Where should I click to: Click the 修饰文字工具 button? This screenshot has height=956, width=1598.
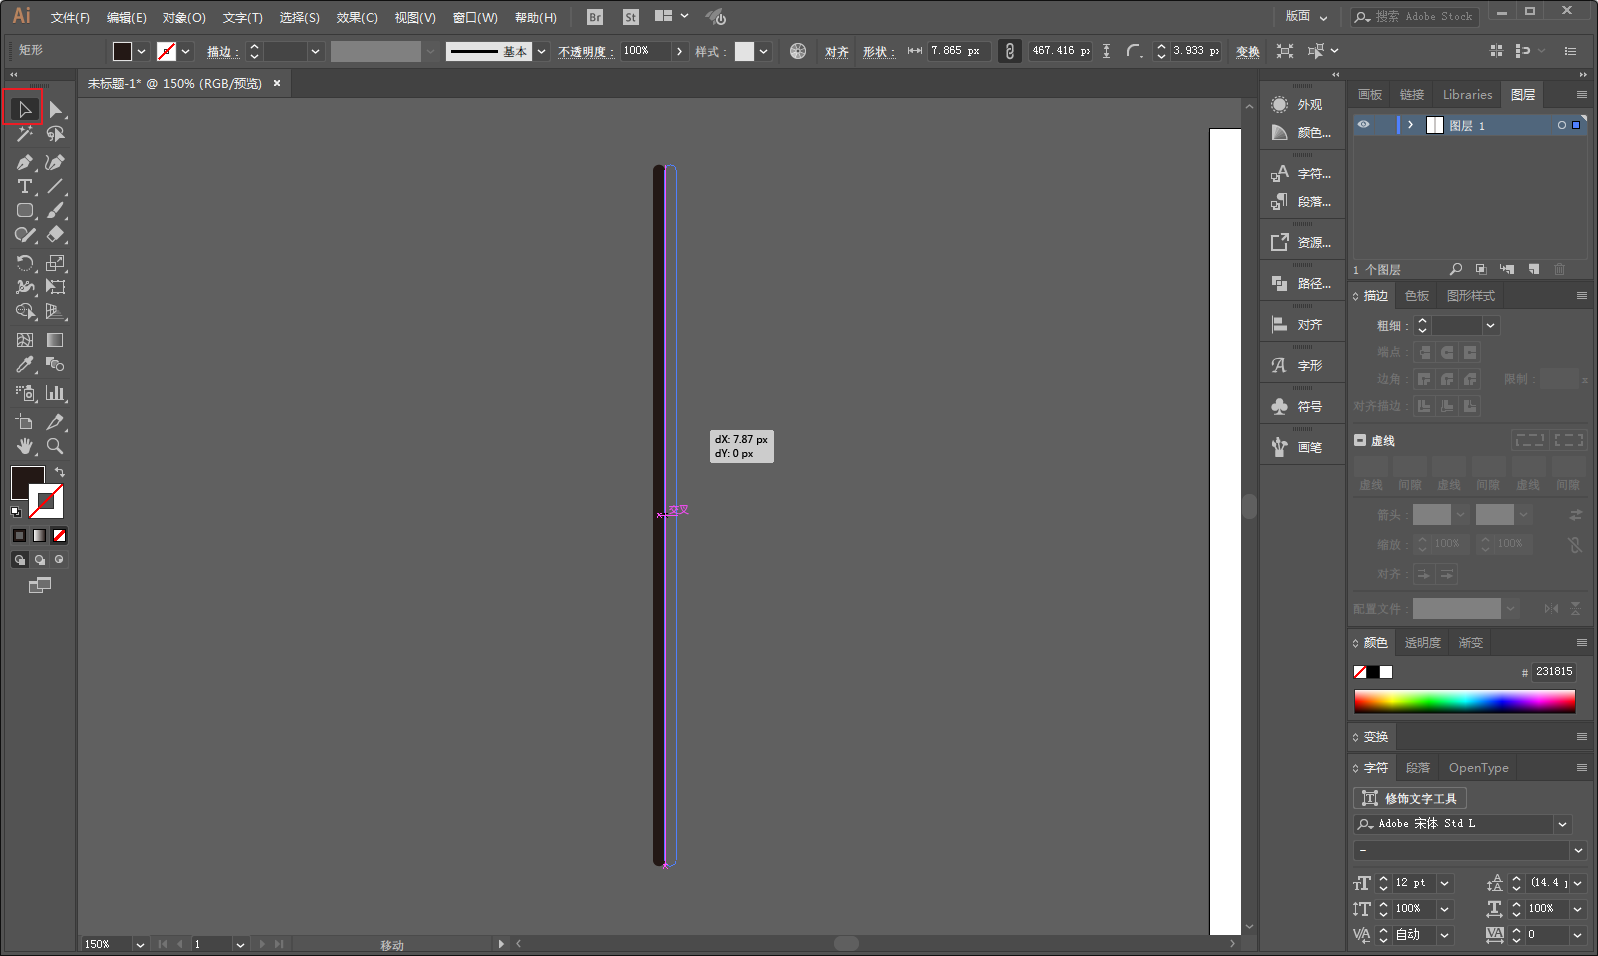tap(1410, 798)
